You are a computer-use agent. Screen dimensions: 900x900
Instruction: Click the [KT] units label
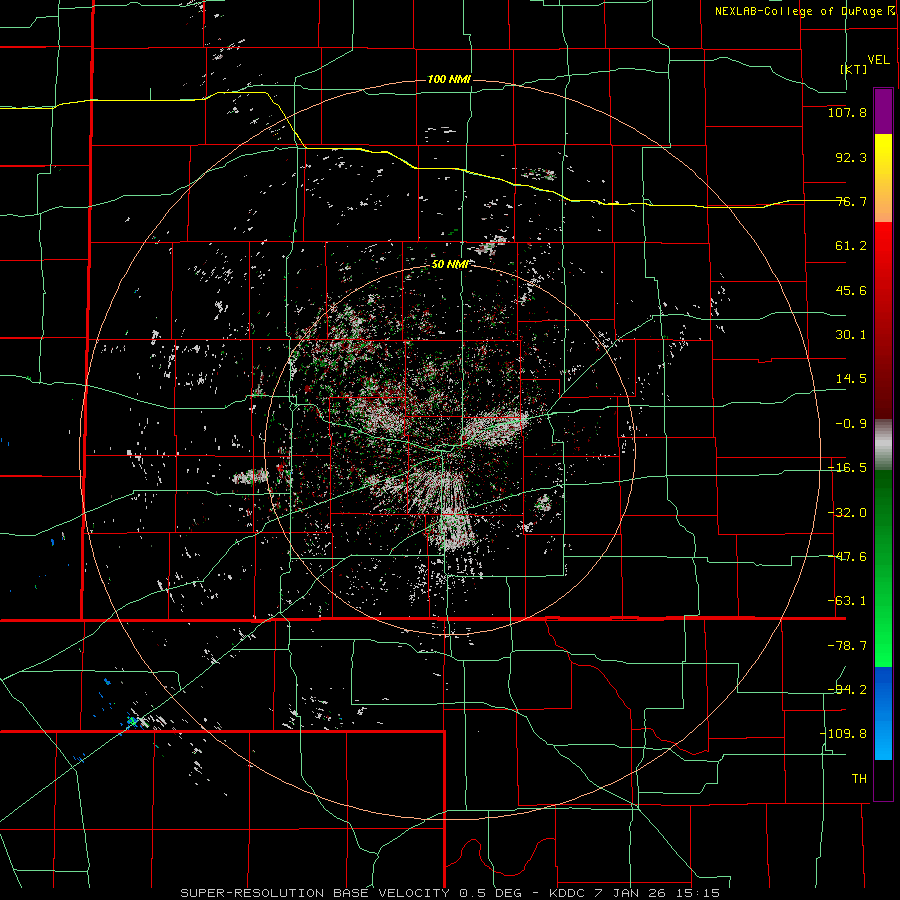[x=854, y=69]
